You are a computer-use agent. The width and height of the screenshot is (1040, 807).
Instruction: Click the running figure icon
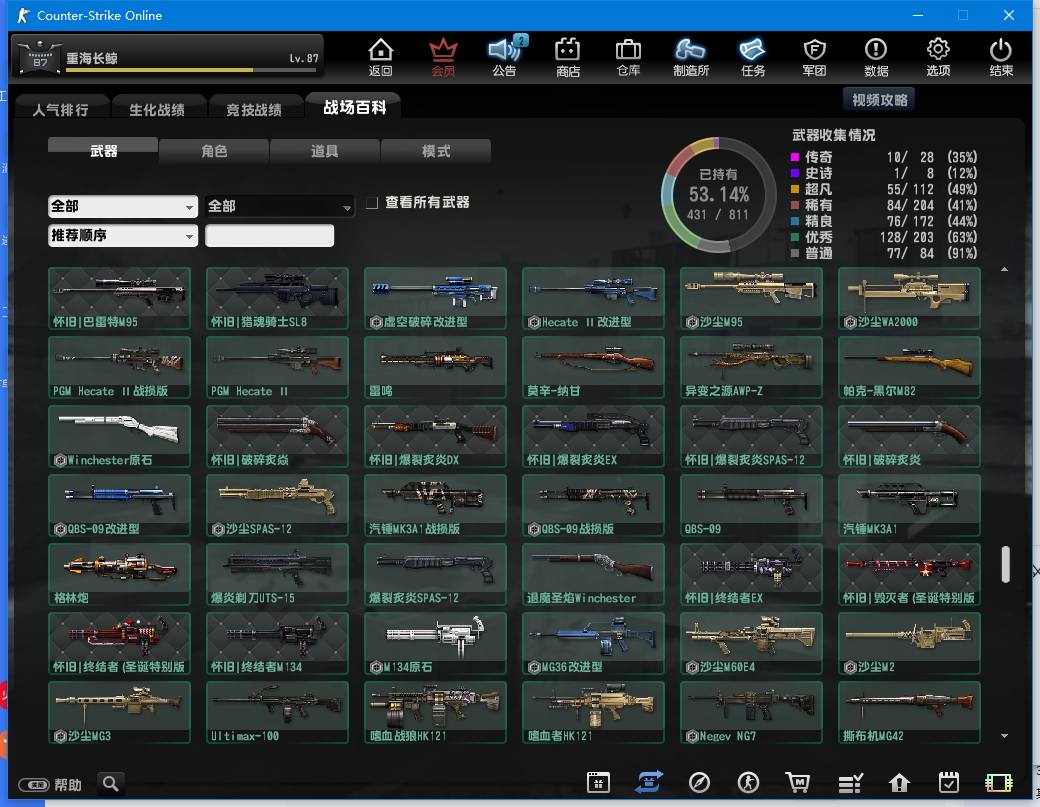[748, 782]
